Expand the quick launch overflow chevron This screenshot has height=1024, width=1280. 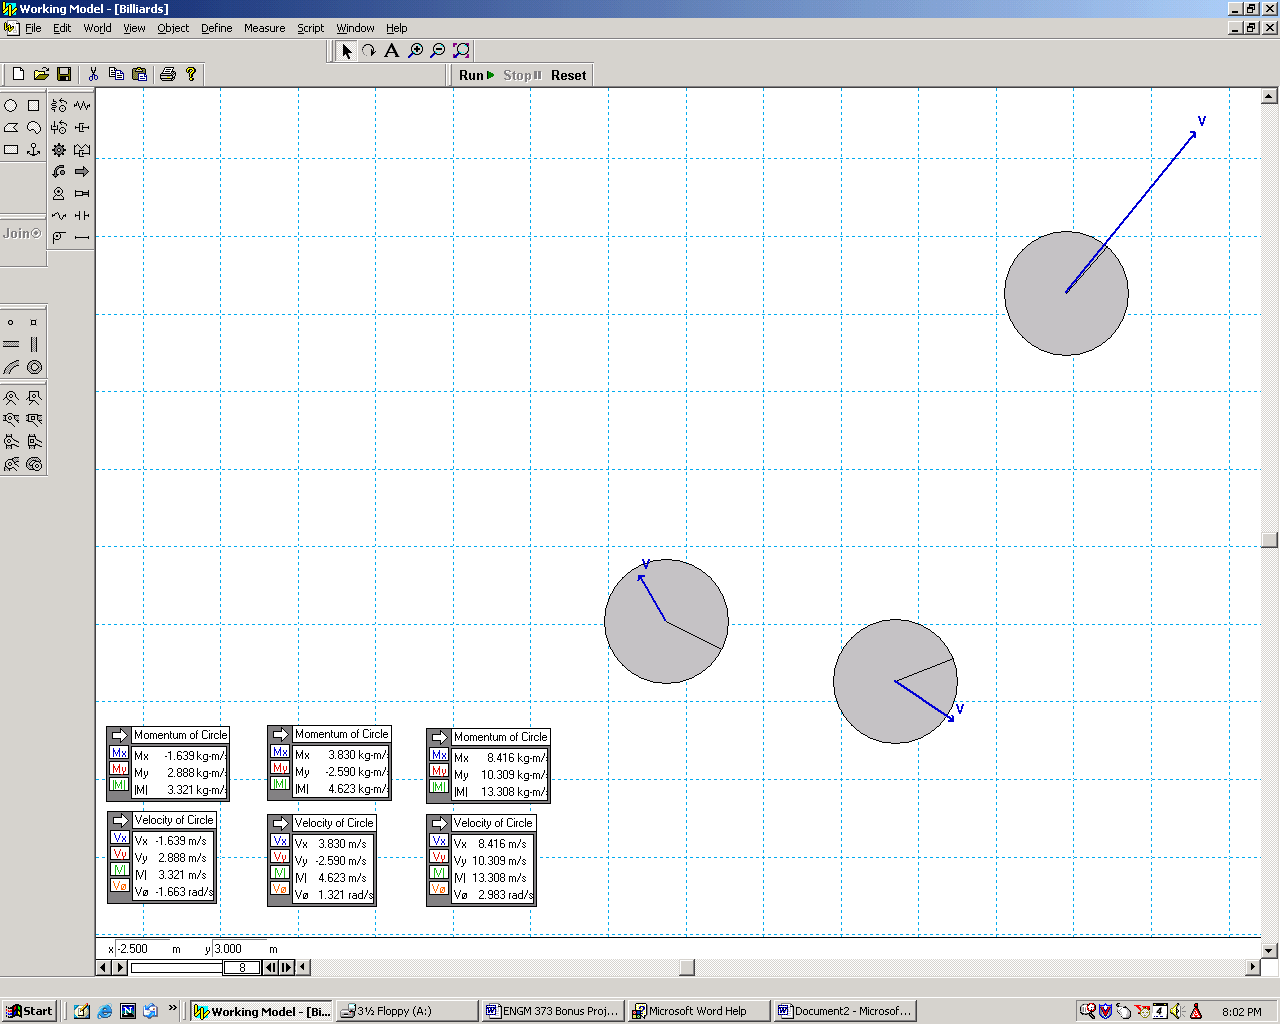click(x=173, y=1008)
